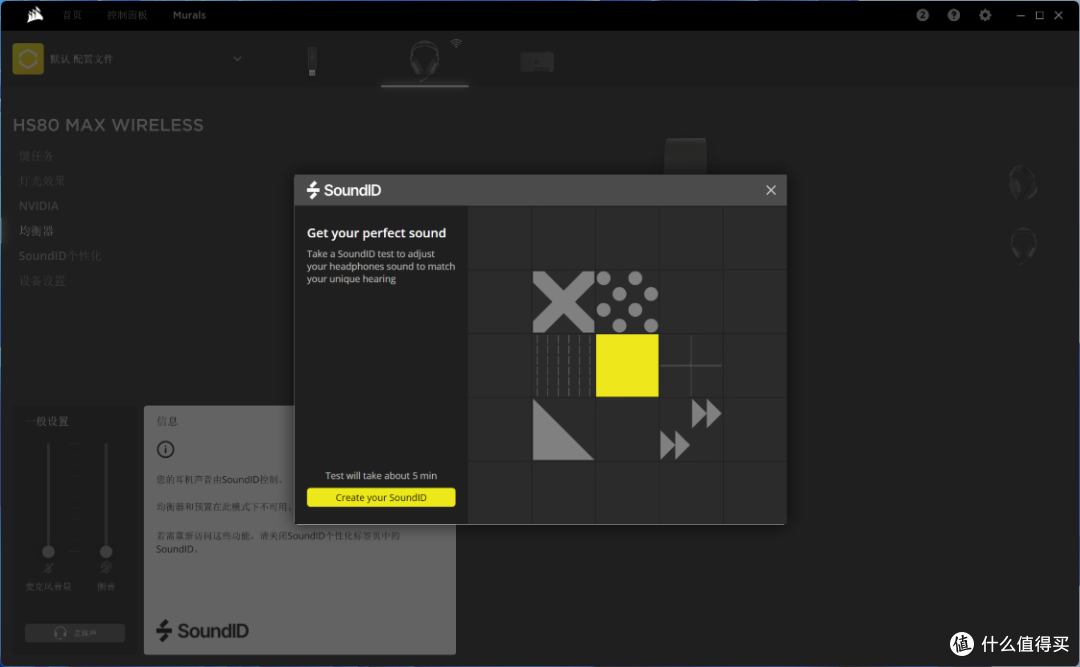Click Create your SoundID button
This screenshot has width=1080, height=667.
tap(381, 497)
